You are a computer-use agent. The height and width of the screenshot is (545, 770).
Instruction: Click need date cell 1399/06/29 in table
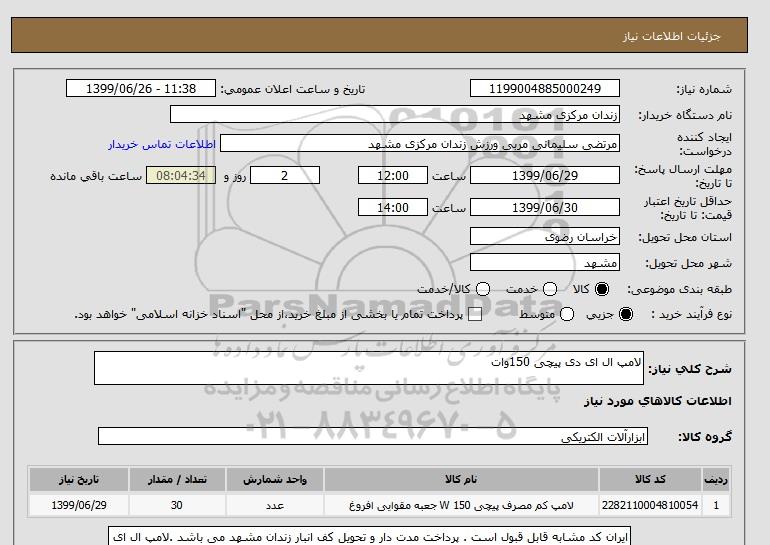coord(79,505)
